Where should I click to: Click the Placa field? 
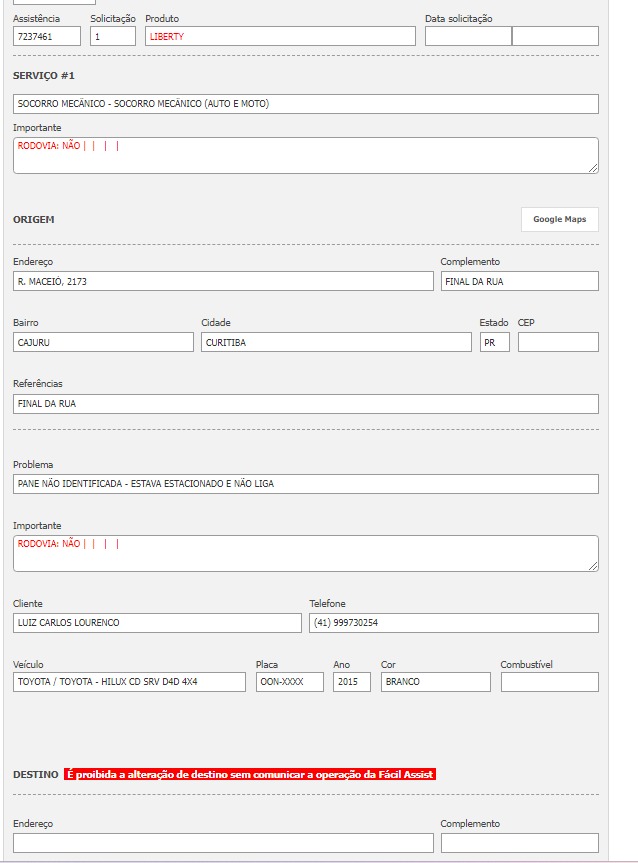290,682
